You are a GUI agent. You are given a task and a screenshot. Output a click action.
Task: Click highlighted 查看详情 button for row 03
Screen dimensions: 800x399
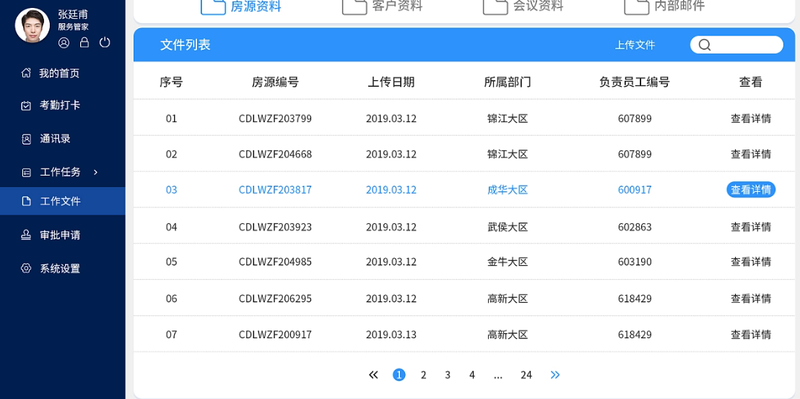coord(751,190)
